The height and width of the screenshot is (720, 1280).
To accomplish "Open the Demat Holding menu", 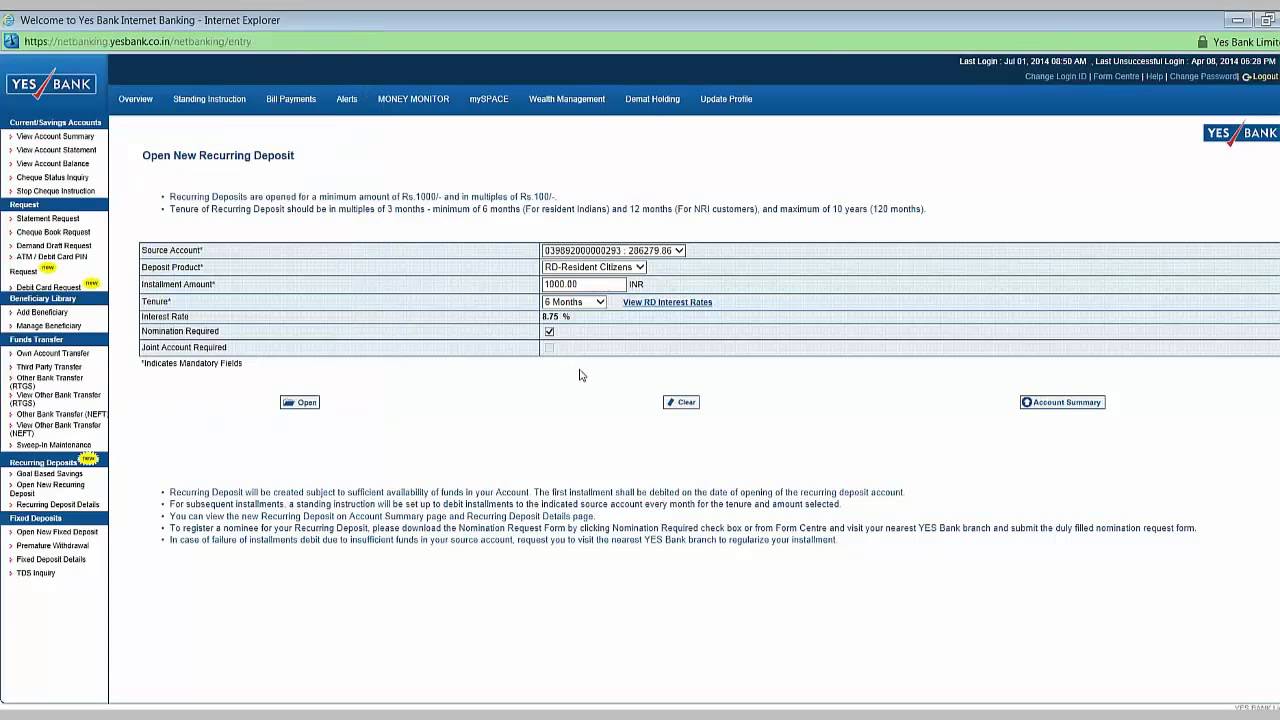I will point(652,99).
